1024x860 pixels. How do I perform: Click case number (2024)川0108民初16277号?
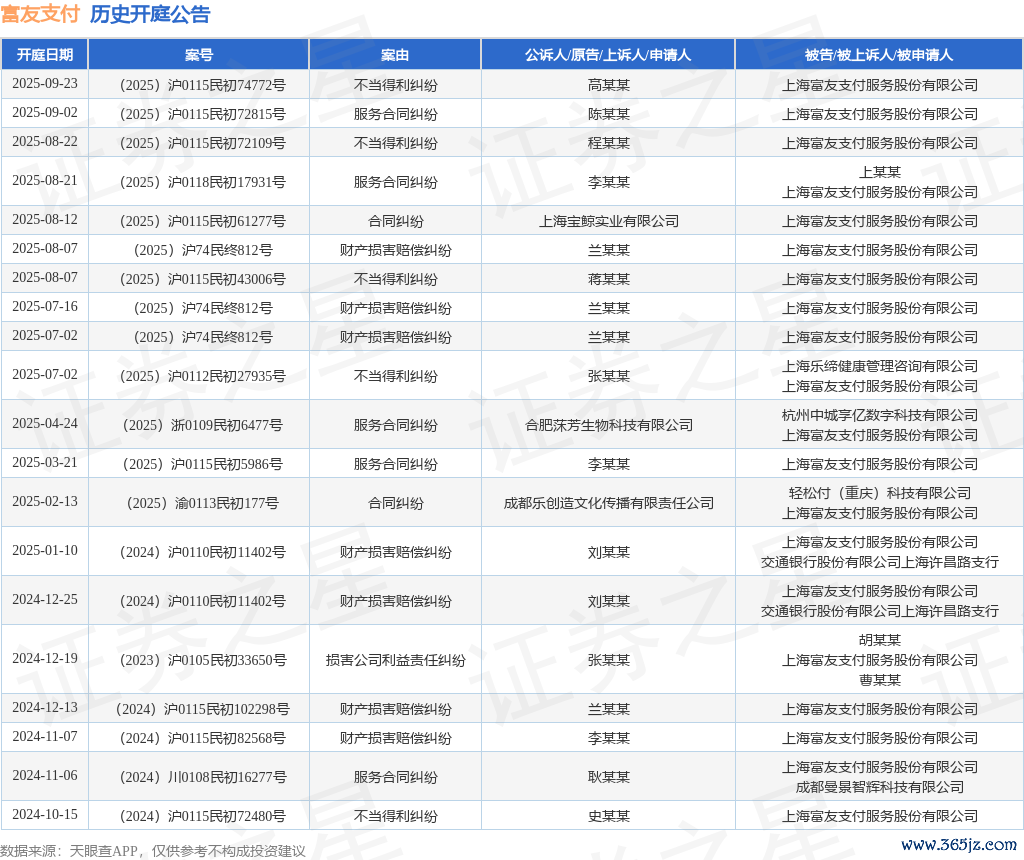[199, 777]
